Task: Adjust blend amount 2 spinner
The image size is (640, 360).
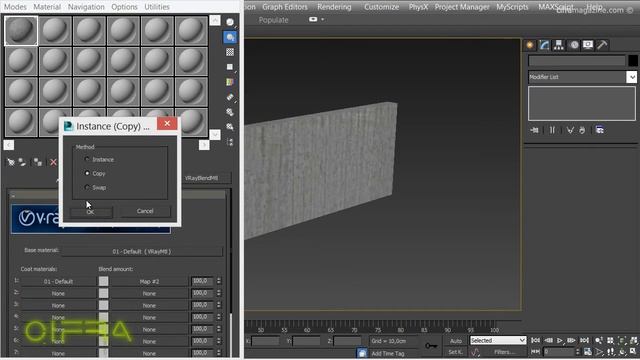Action: [218, 293]
